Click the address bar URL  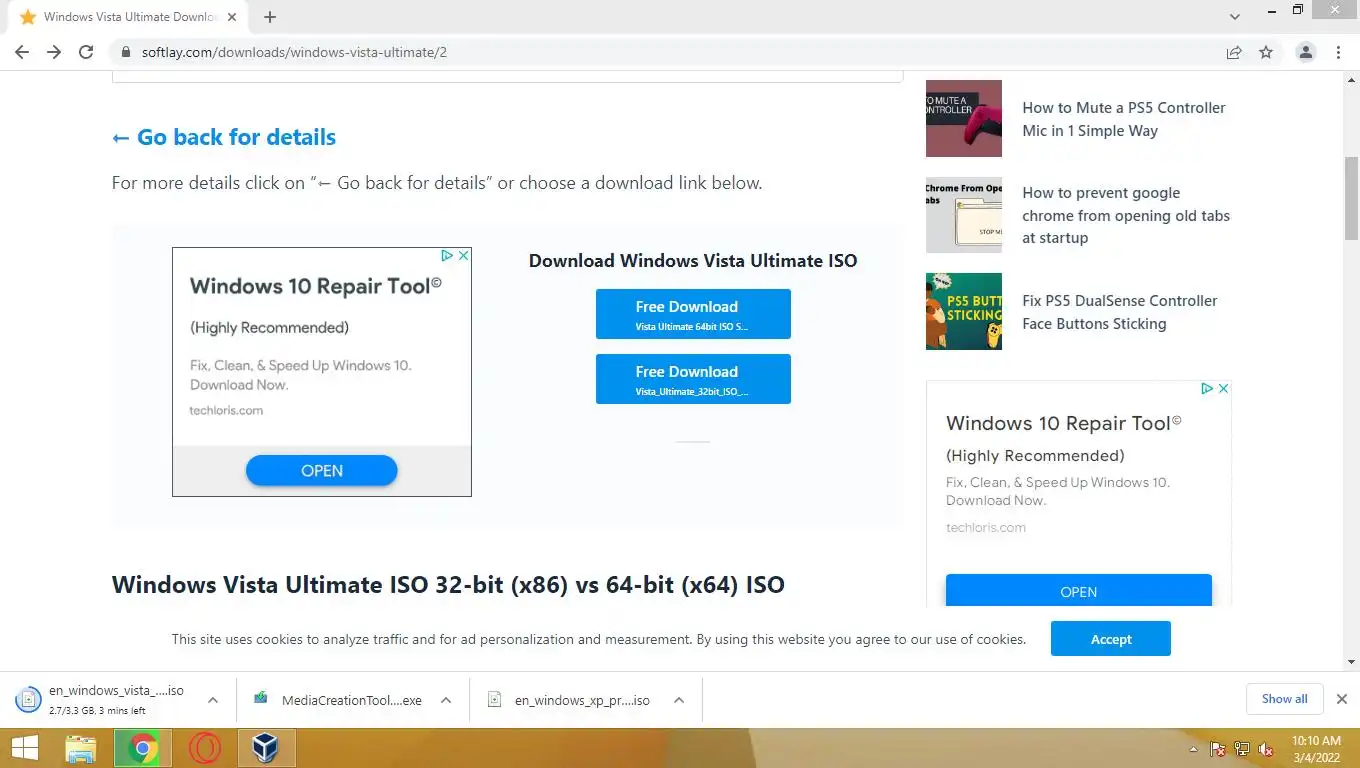tap(294, 52)
